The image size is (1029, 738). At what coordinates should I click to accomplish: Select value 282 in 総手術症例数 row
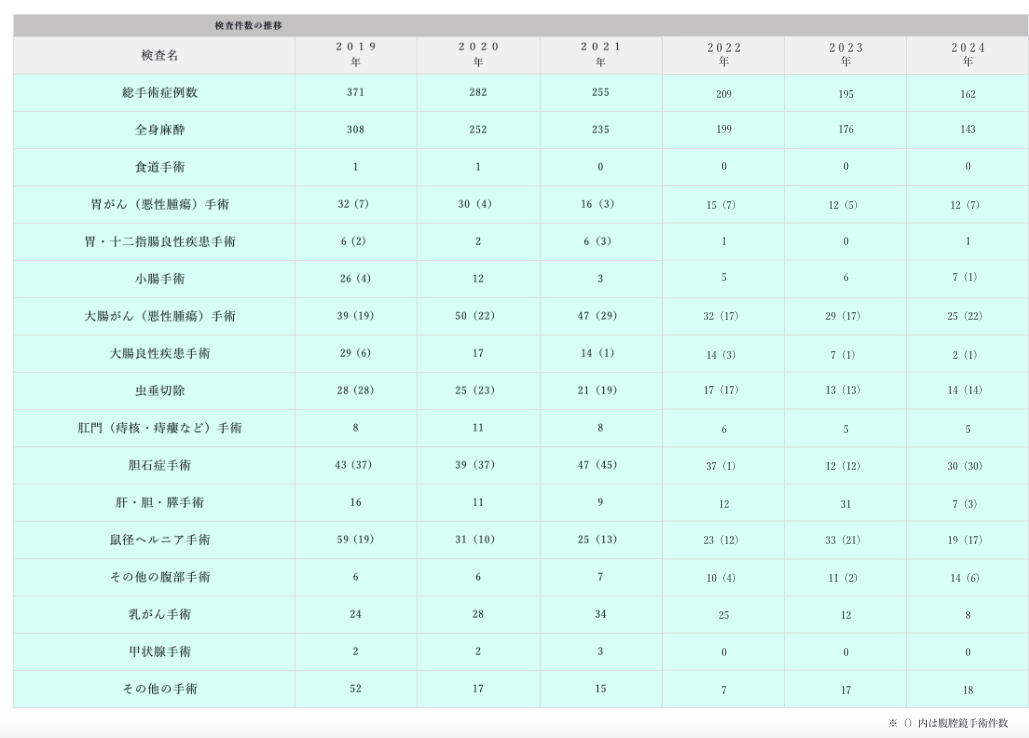(478, 92)
